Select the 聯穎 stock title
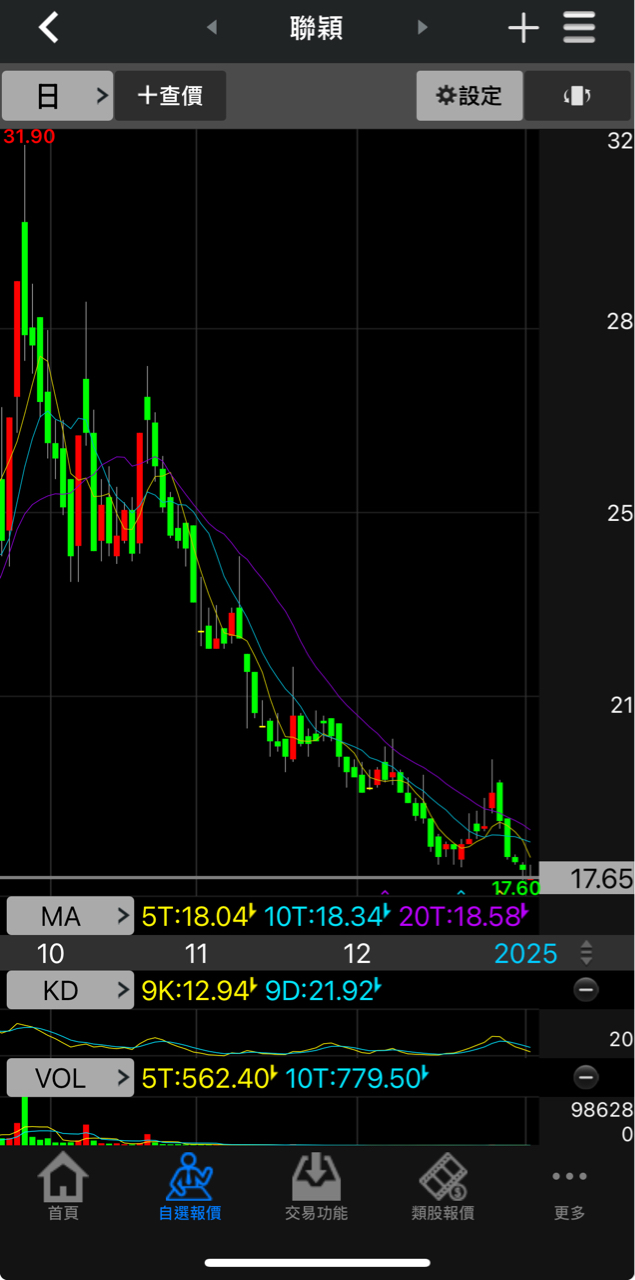635x1280 pixels. pyautogui.click(x=317, y=28)
